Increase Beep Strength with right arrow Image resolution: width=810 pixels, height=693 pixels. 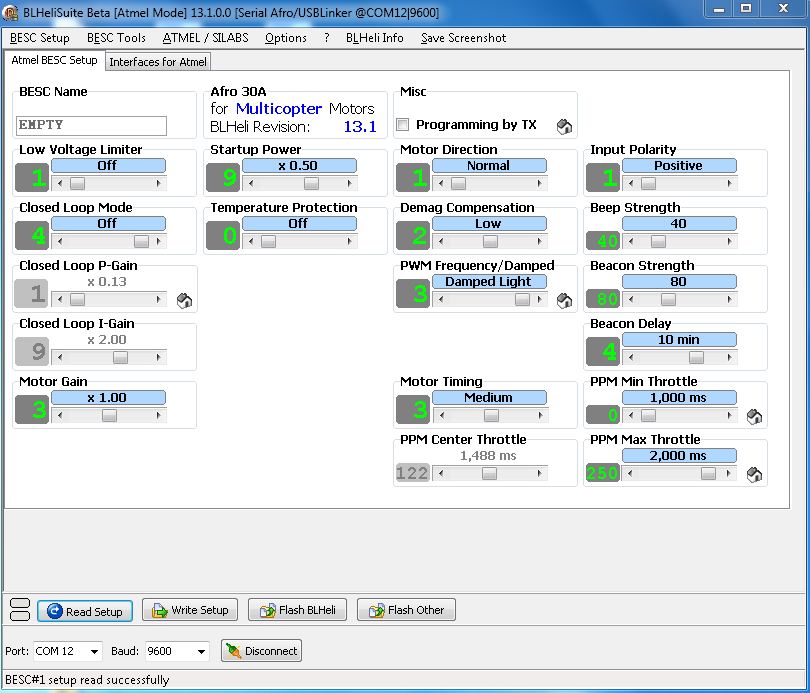[729, 241]
